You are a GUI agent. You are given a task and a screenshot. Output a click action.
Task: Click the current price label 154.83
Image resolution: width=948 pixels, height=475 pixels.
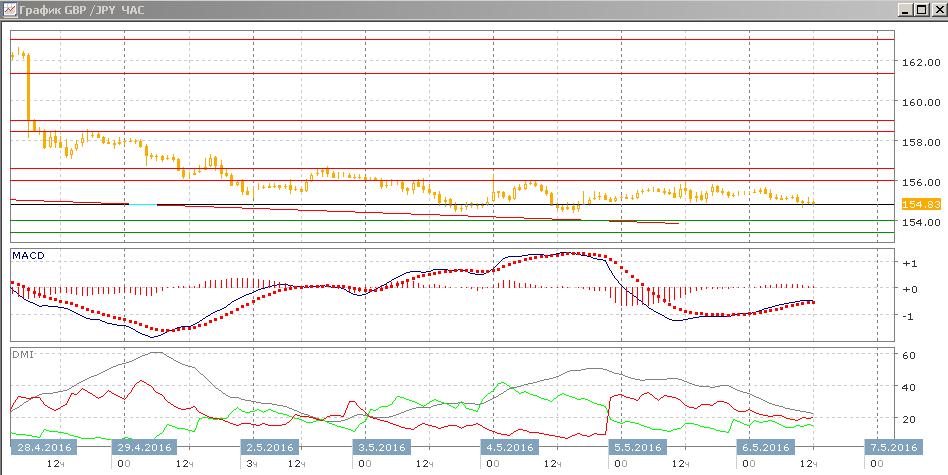coord(921,204)
